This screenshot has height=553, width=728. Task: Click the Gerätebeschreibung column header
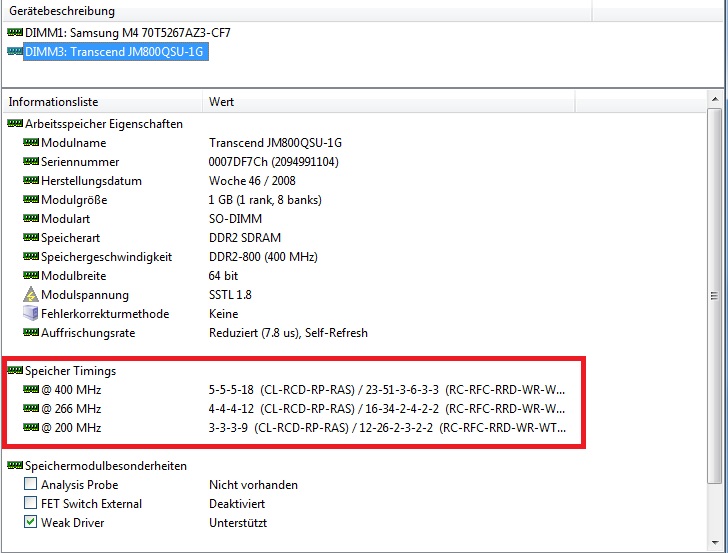click(x=297, y=11)
